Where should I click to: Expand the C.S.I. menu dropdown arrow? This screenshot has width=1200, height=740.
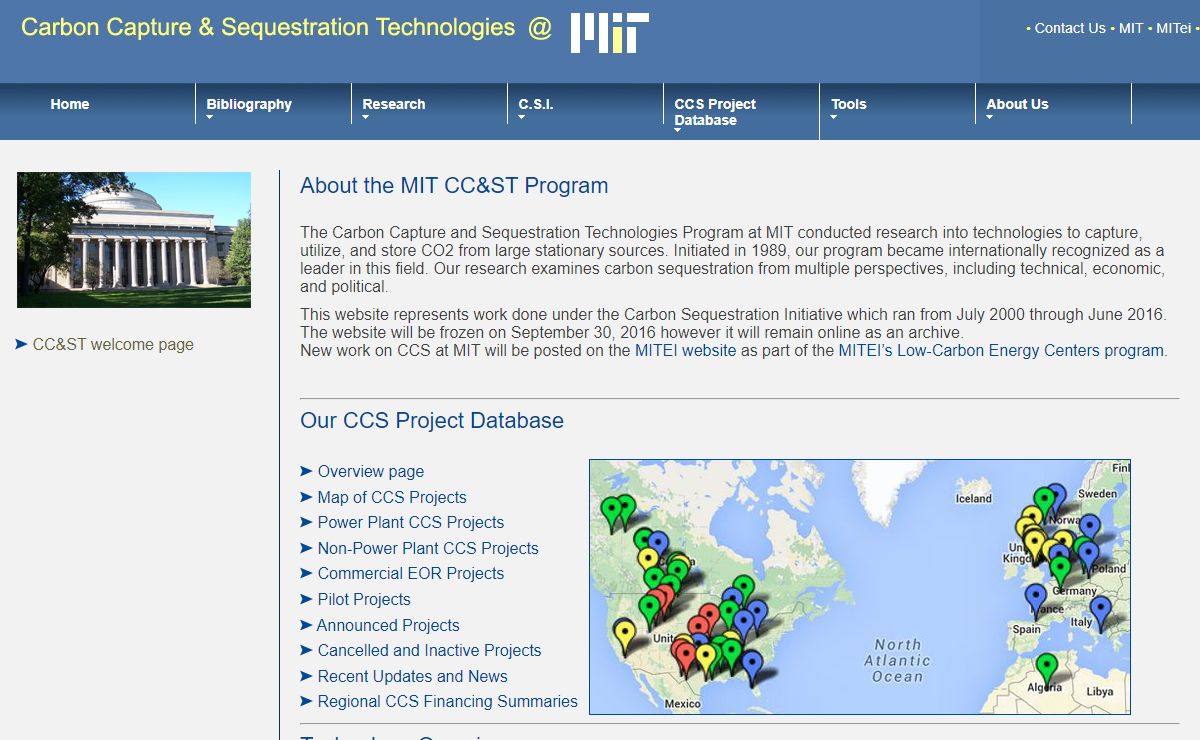(522, 118)
